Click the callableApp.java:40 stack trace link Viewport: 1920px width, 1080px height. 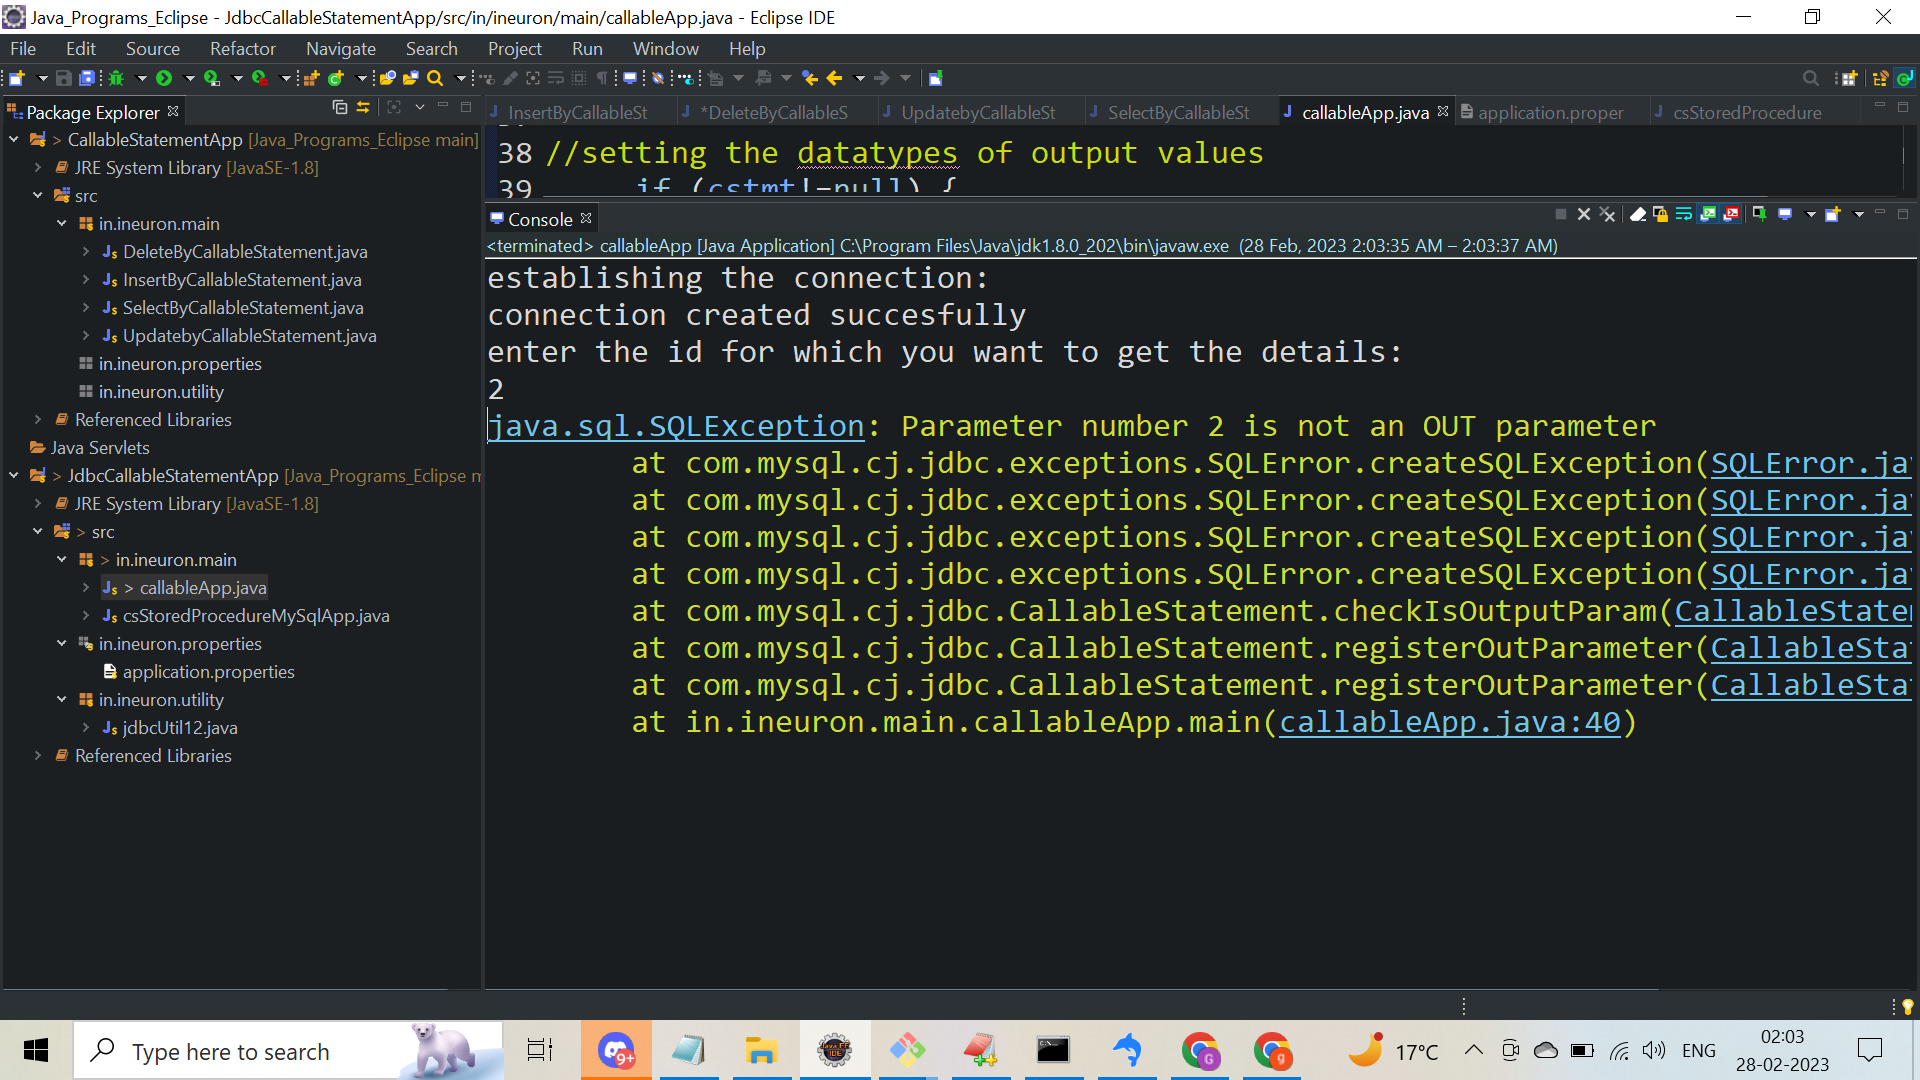tap(1449, 722)
